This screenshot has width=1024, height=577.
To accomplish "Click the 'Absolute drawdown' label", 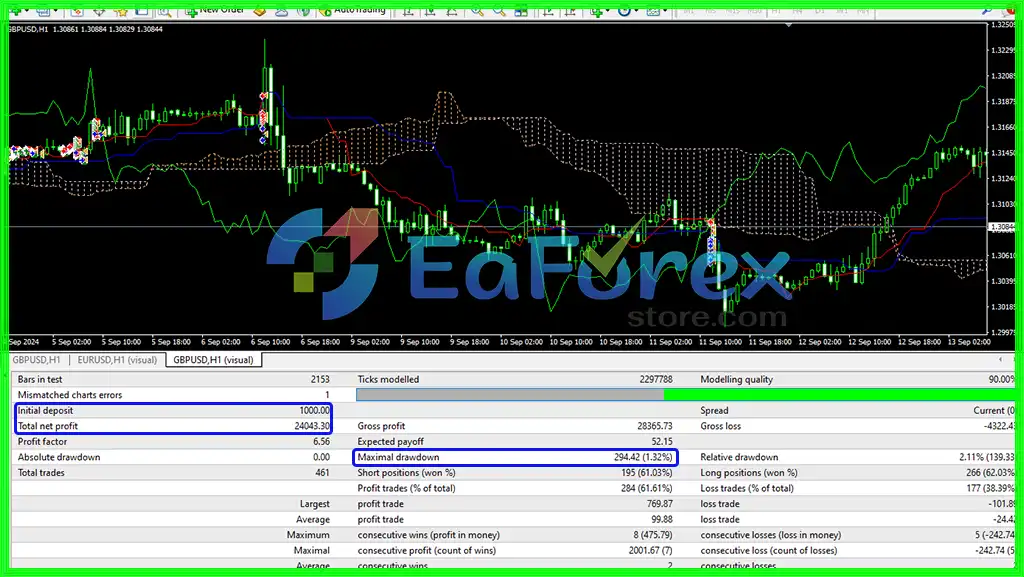I will click(59, 458).
